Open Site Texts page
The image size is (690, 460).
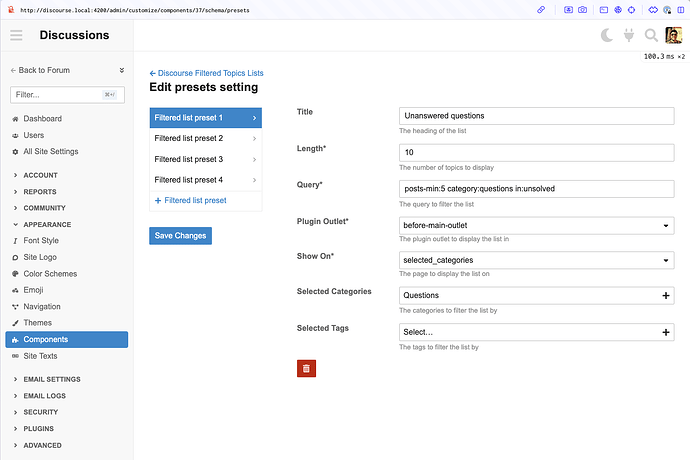(40, 356)
